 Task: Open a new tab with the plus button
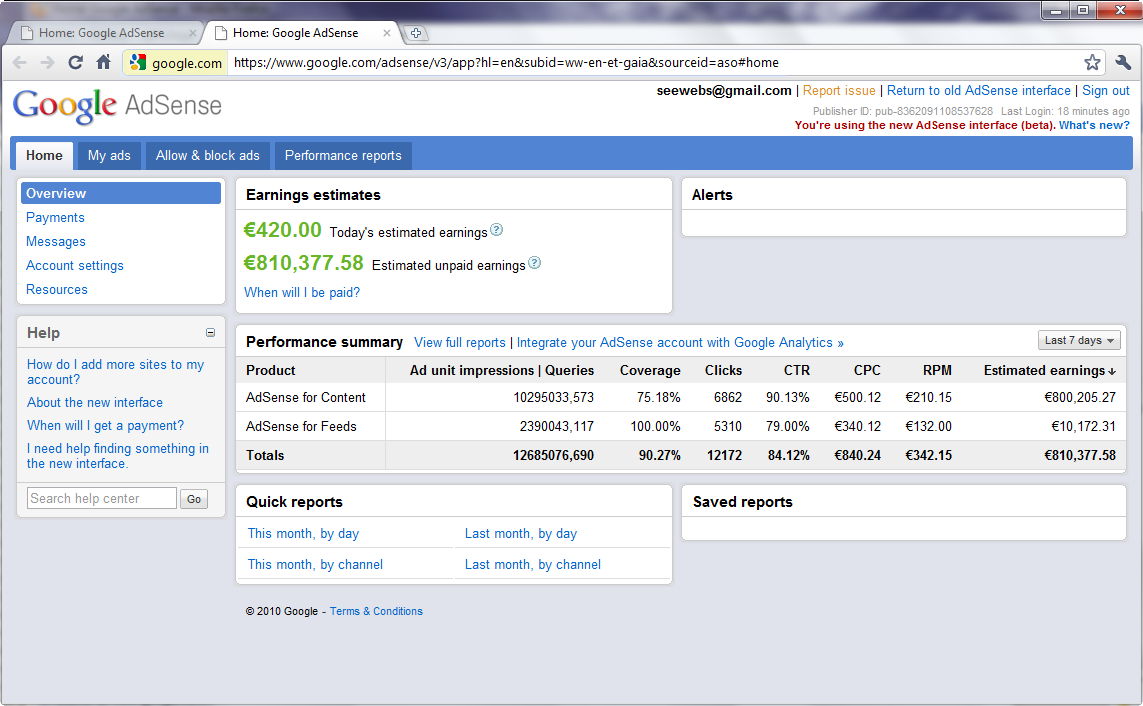[416, 33]
